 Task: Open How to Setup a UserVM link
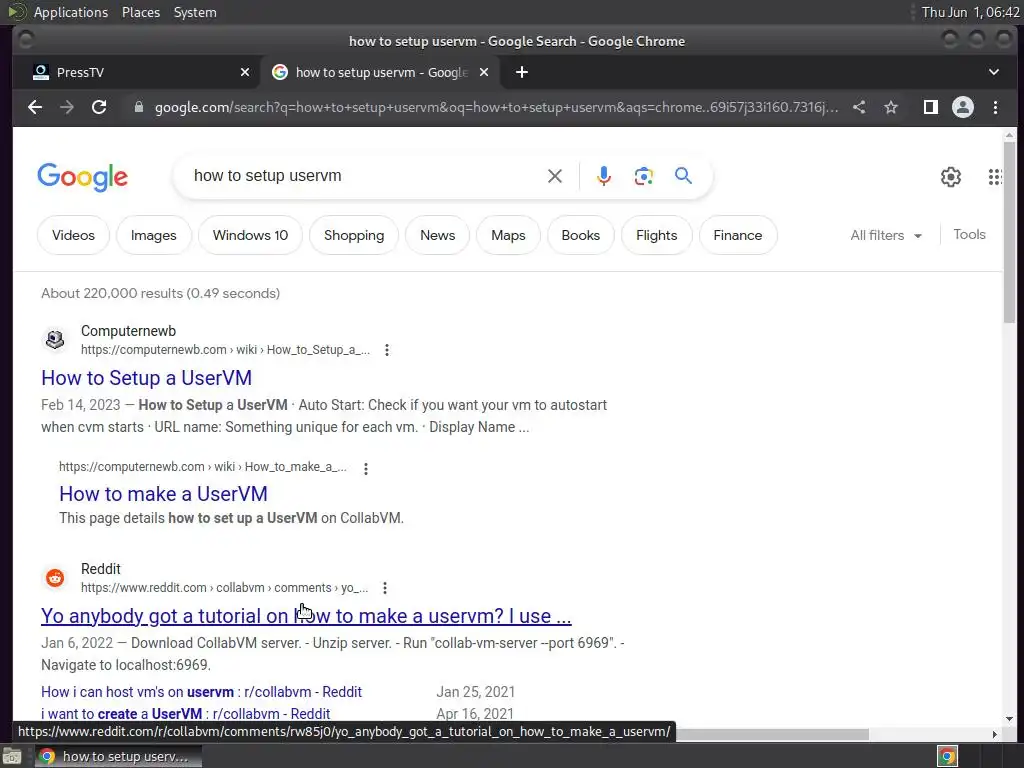tap(146, 377)
